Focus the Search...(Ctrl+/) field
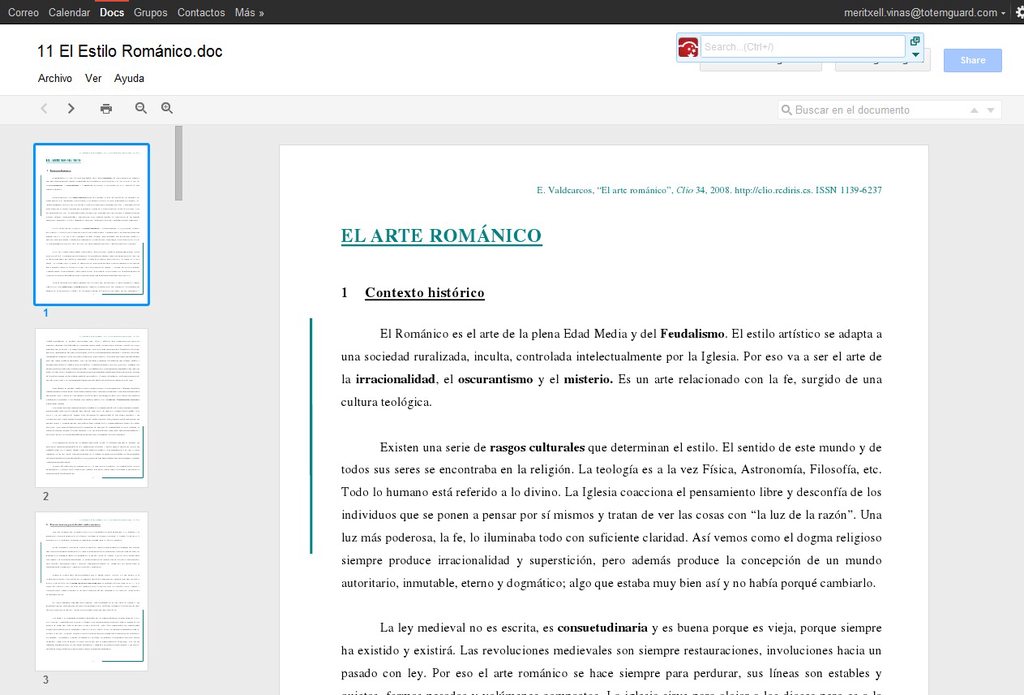This screenshot has height=695, width=1024. pos(803,47)
